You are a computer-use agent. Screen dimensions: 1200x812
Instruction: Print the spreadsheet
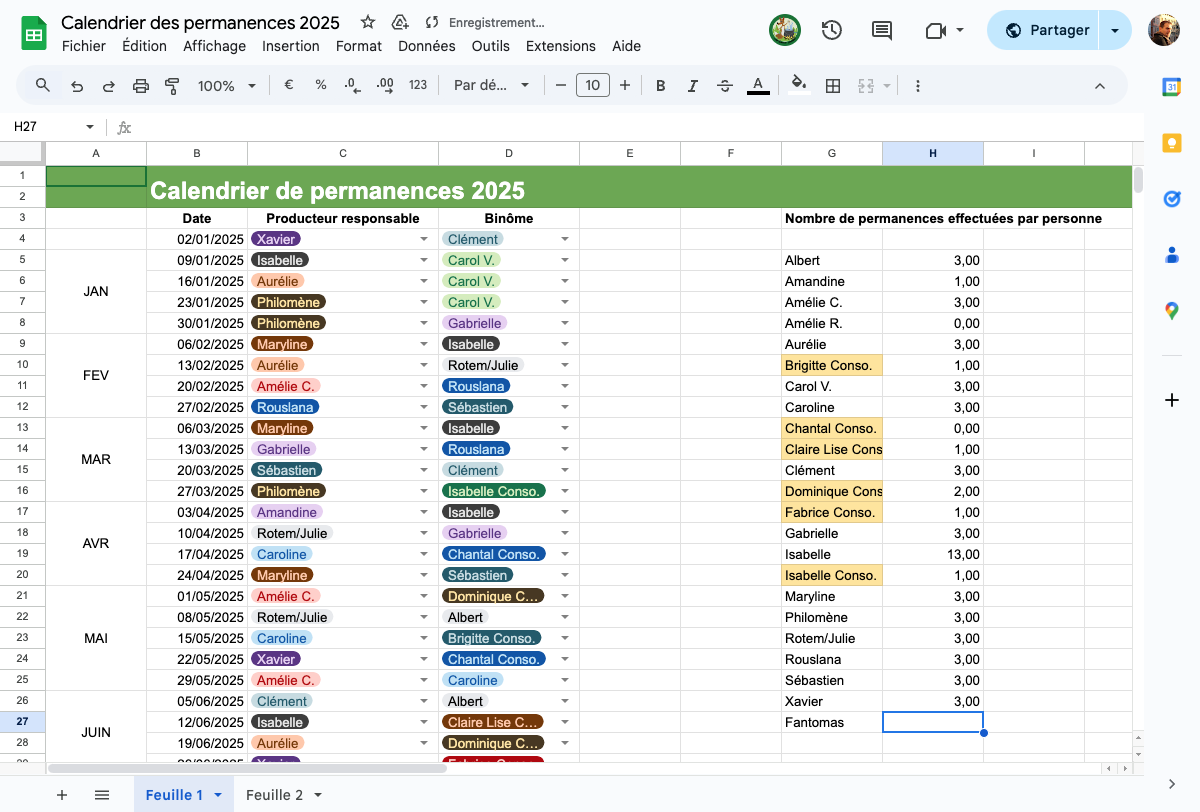[141, 86]
